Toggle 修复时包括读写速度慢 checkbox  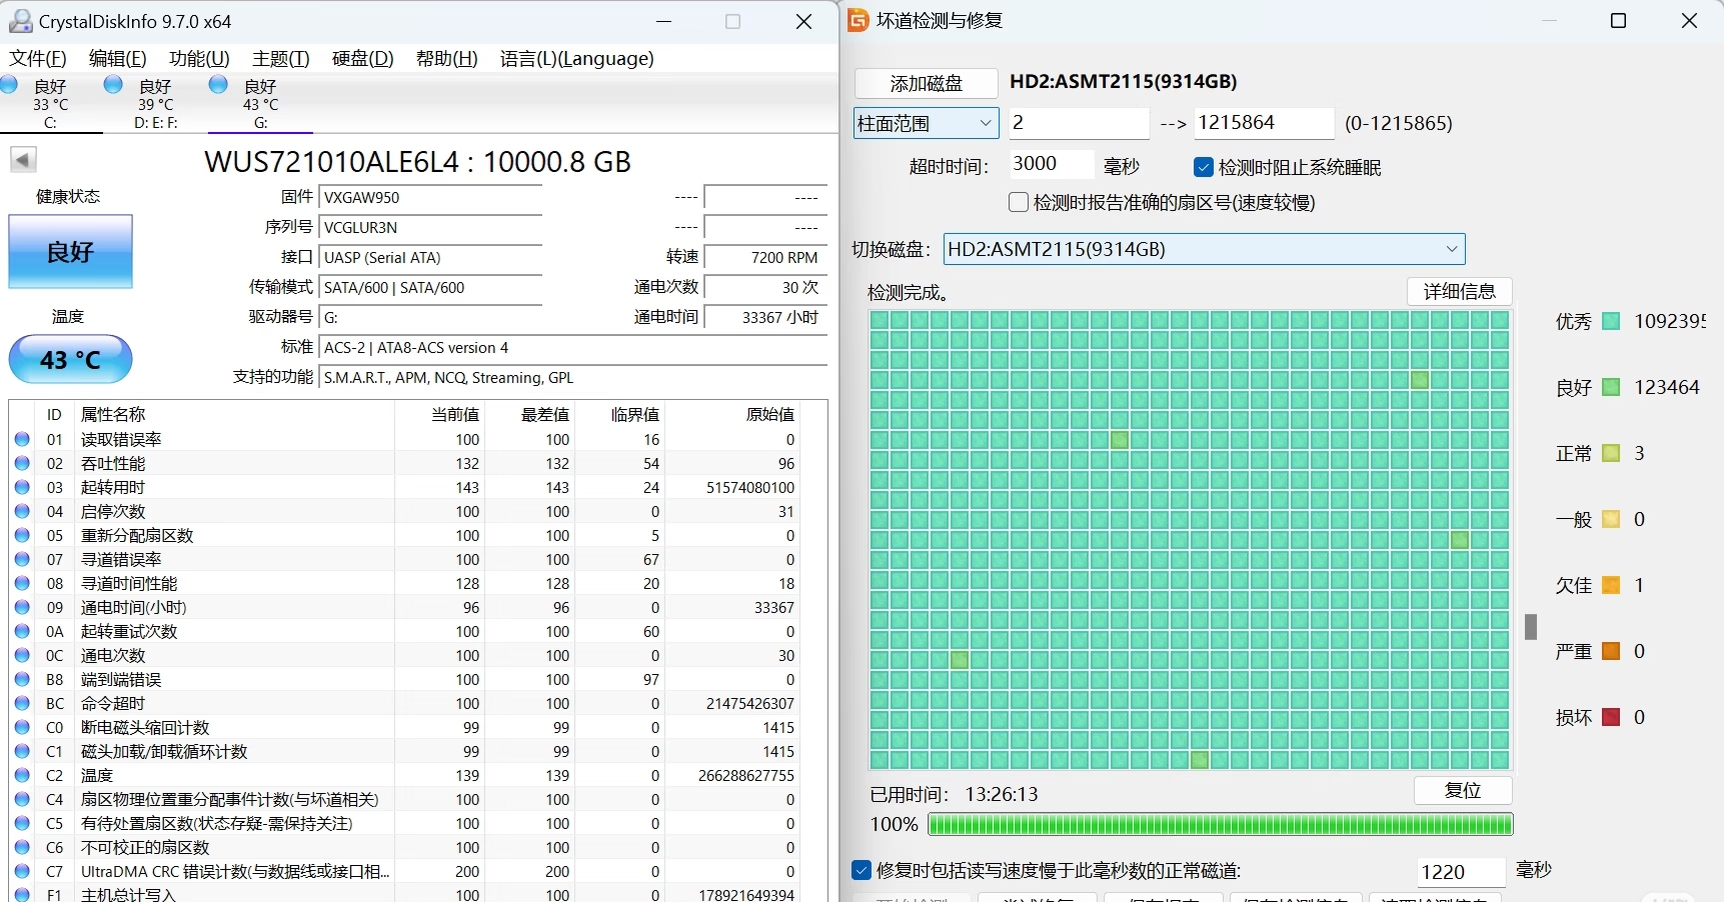[x=861, y=870]
